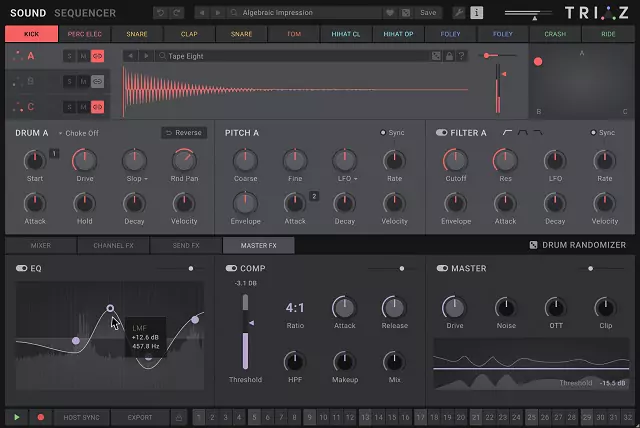Load previous sample arrow beside Tape Eight
The width and height of the screenshot is (640, 428).
pyautogui.click(x=130, y=56)
